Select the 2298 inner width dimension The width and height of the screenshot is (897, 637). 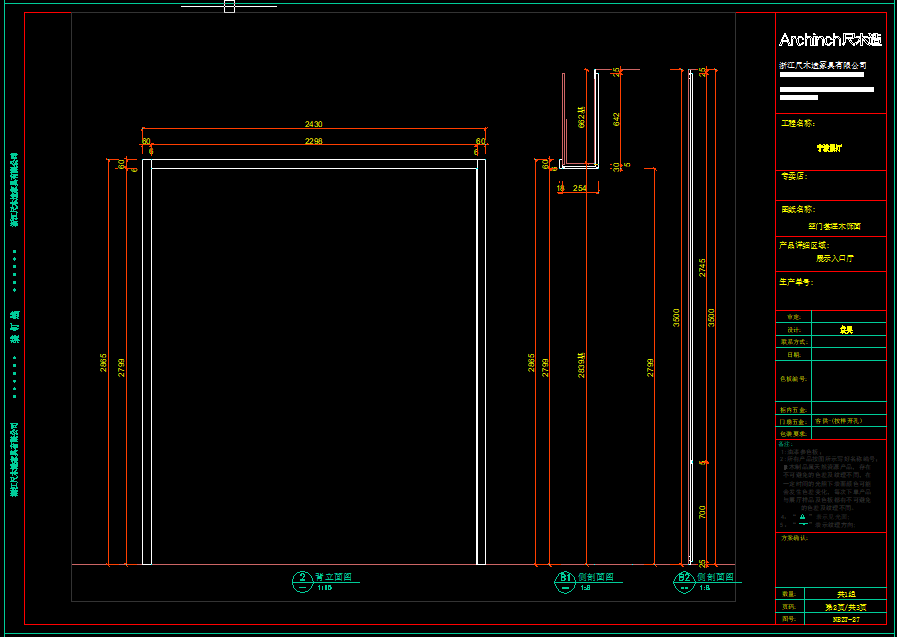[313, 142]
